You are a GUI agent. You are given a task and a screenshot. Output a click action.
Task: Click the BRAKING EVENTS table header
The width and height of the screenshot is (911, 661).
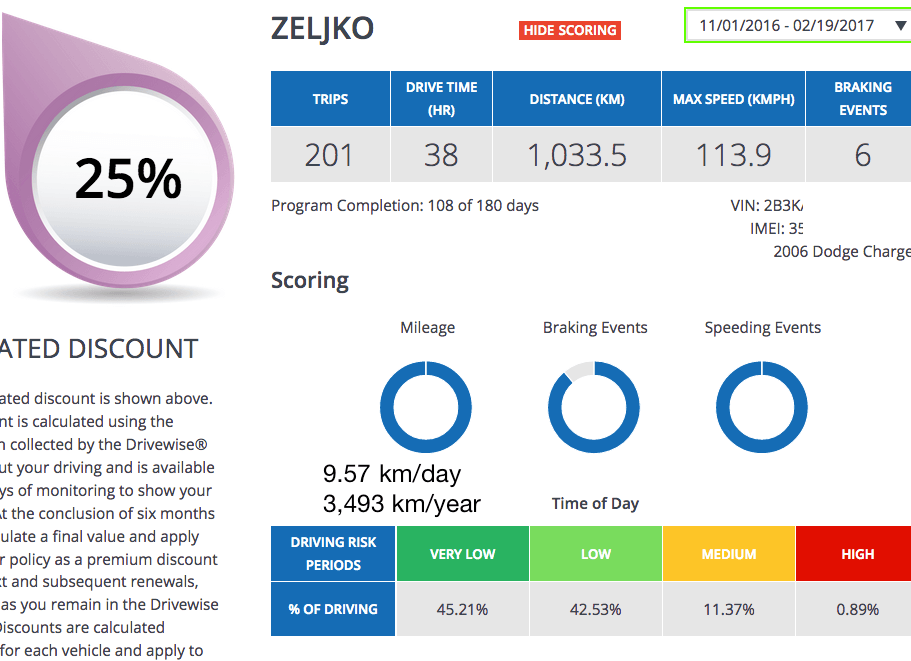[x=862, y=99]
